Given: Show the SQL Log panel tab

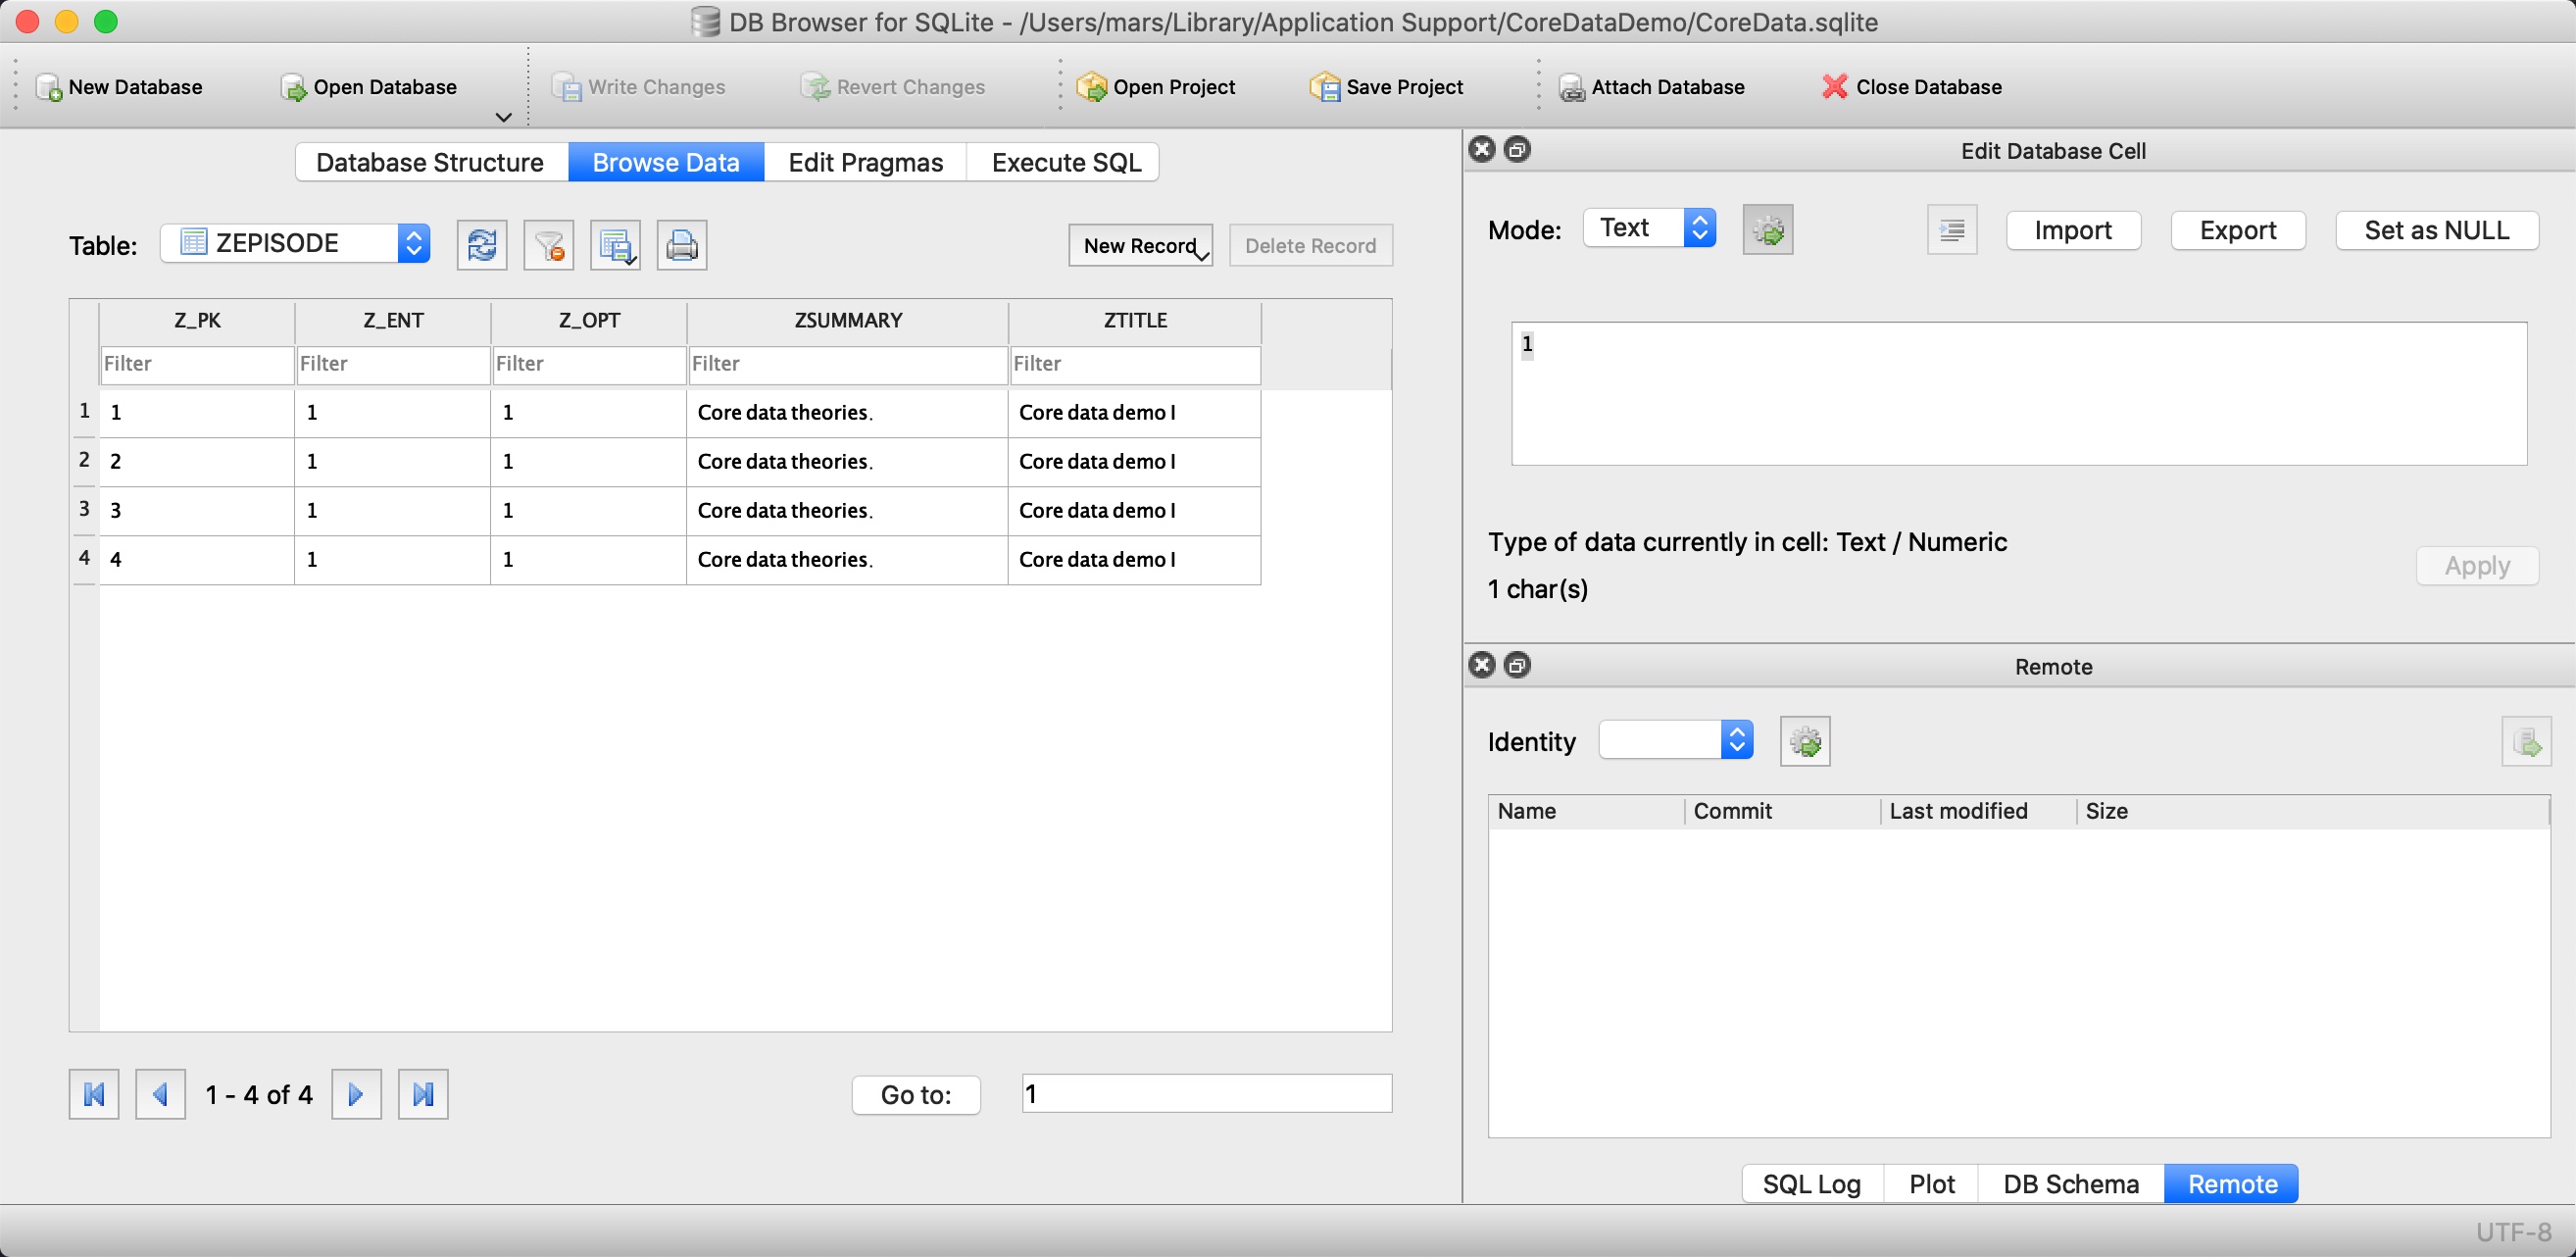Looking at the screenshot, I should click(x=1812, y=1184).
